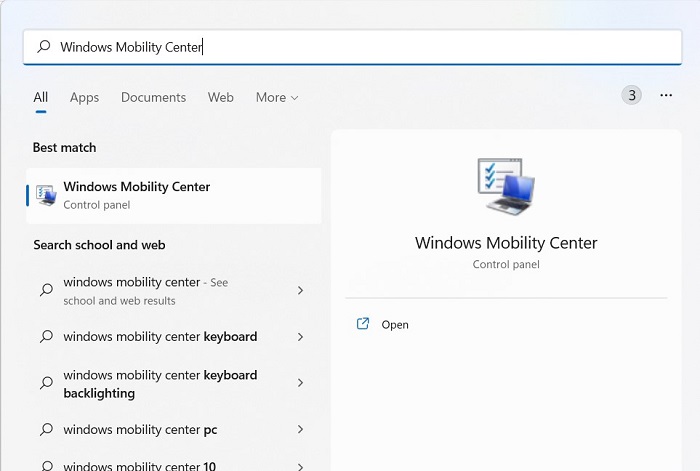Expand the More filter dropdown
The image size is (700, 471).
coord(277,97)
